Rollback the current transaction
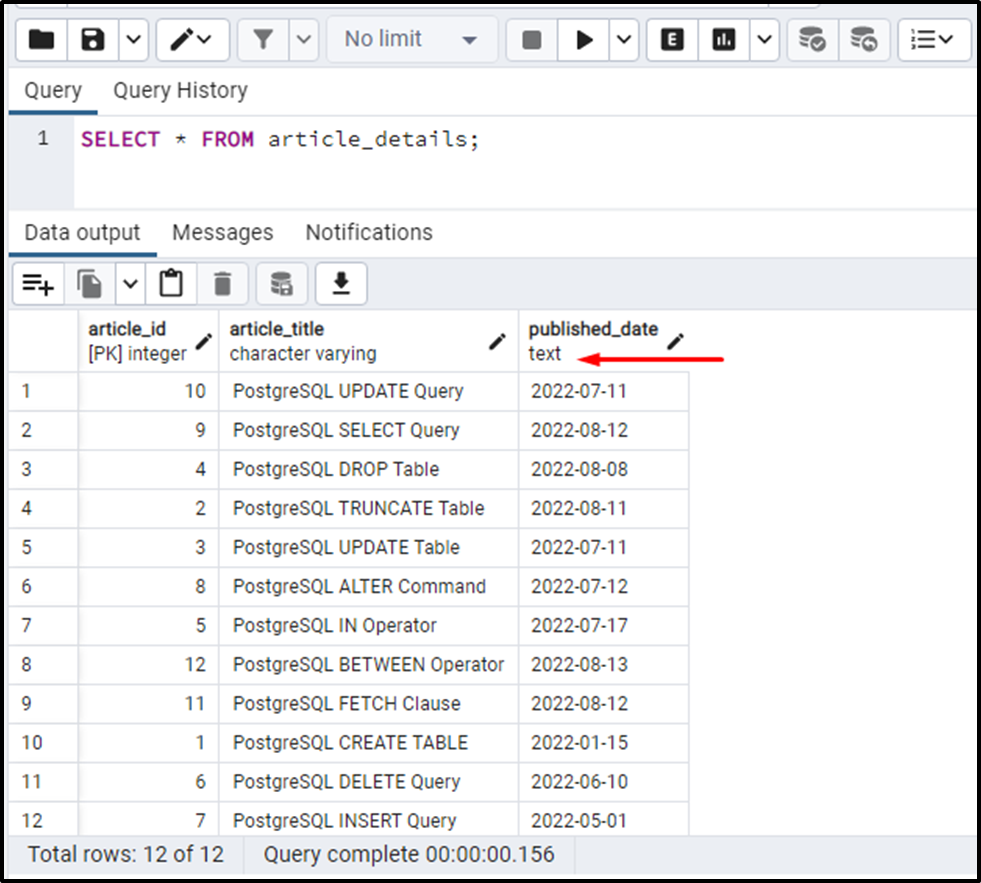 (x=863, y=40)
